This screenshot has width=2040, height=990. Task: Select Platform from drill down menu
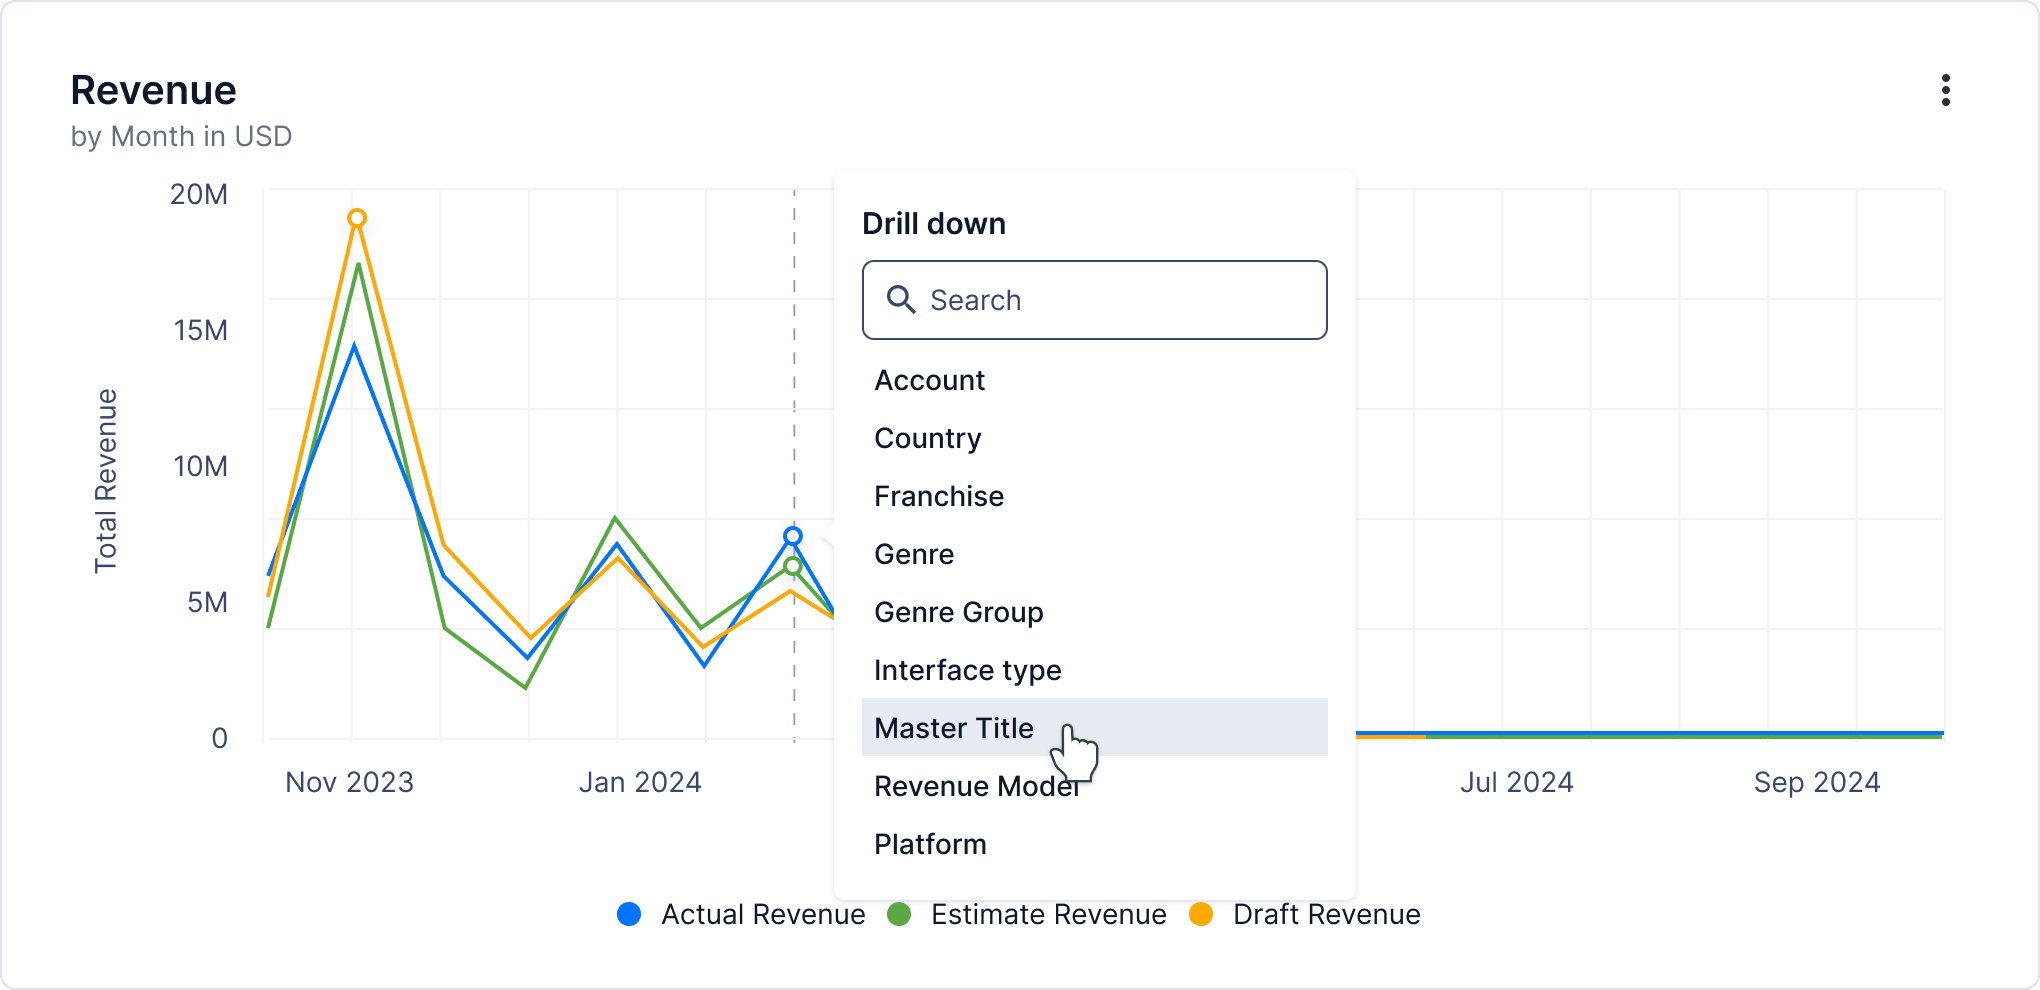[x=930, y=844]
